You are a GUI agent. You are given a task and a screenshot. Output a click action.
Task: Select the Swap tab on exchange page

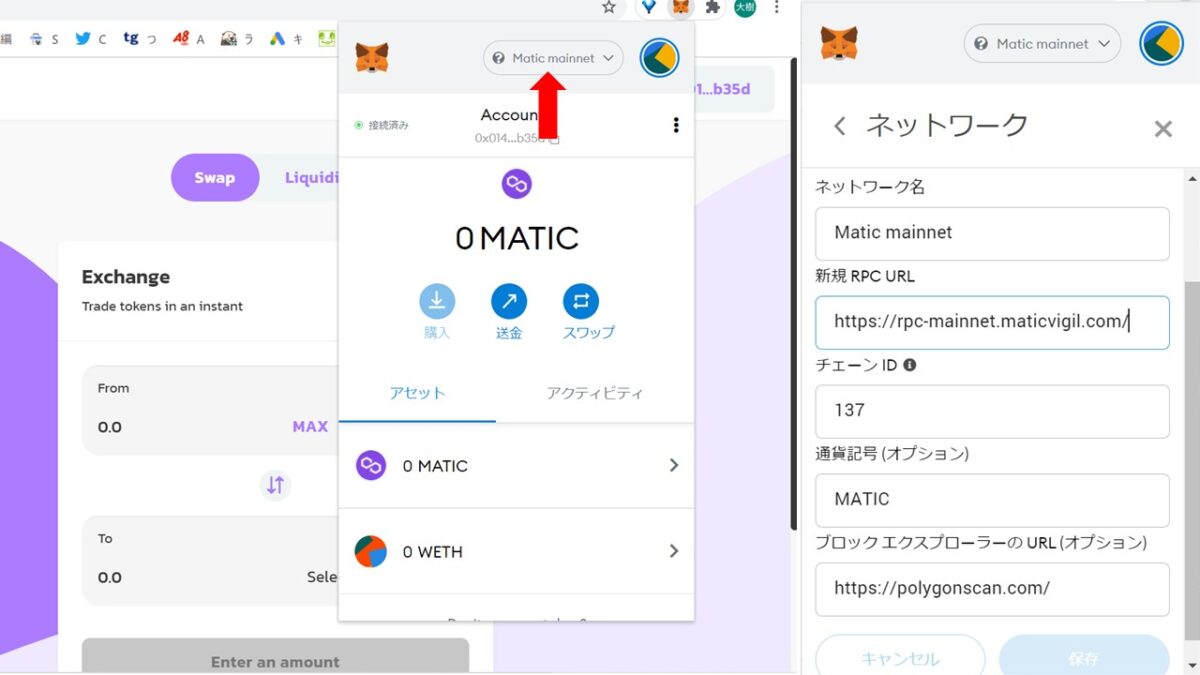tap(215, 178)
